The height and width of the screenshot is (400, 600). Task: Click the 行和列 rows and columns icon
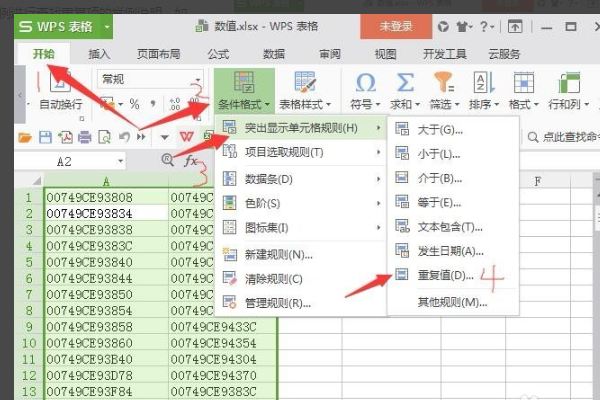[x=569, y=82]
